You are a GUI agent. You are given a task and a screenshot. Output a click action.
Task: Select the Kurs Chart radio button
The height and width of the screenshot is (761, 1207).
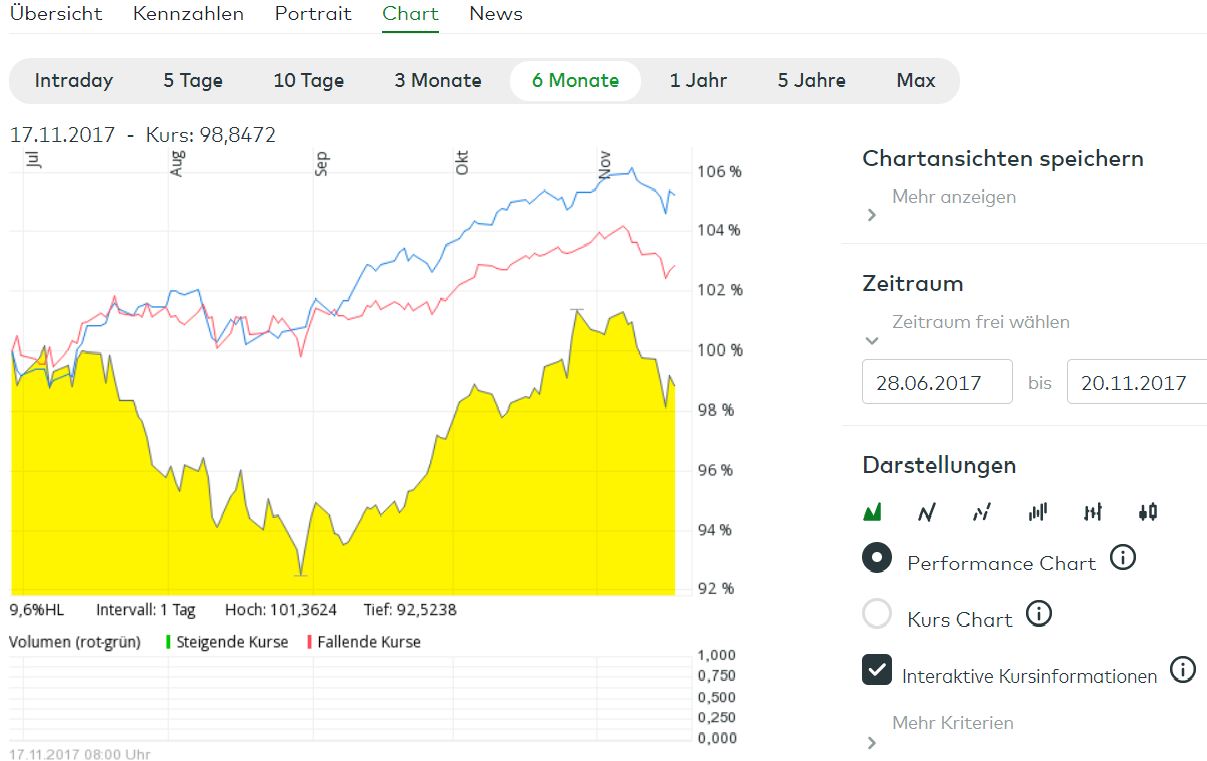(877, 614)
